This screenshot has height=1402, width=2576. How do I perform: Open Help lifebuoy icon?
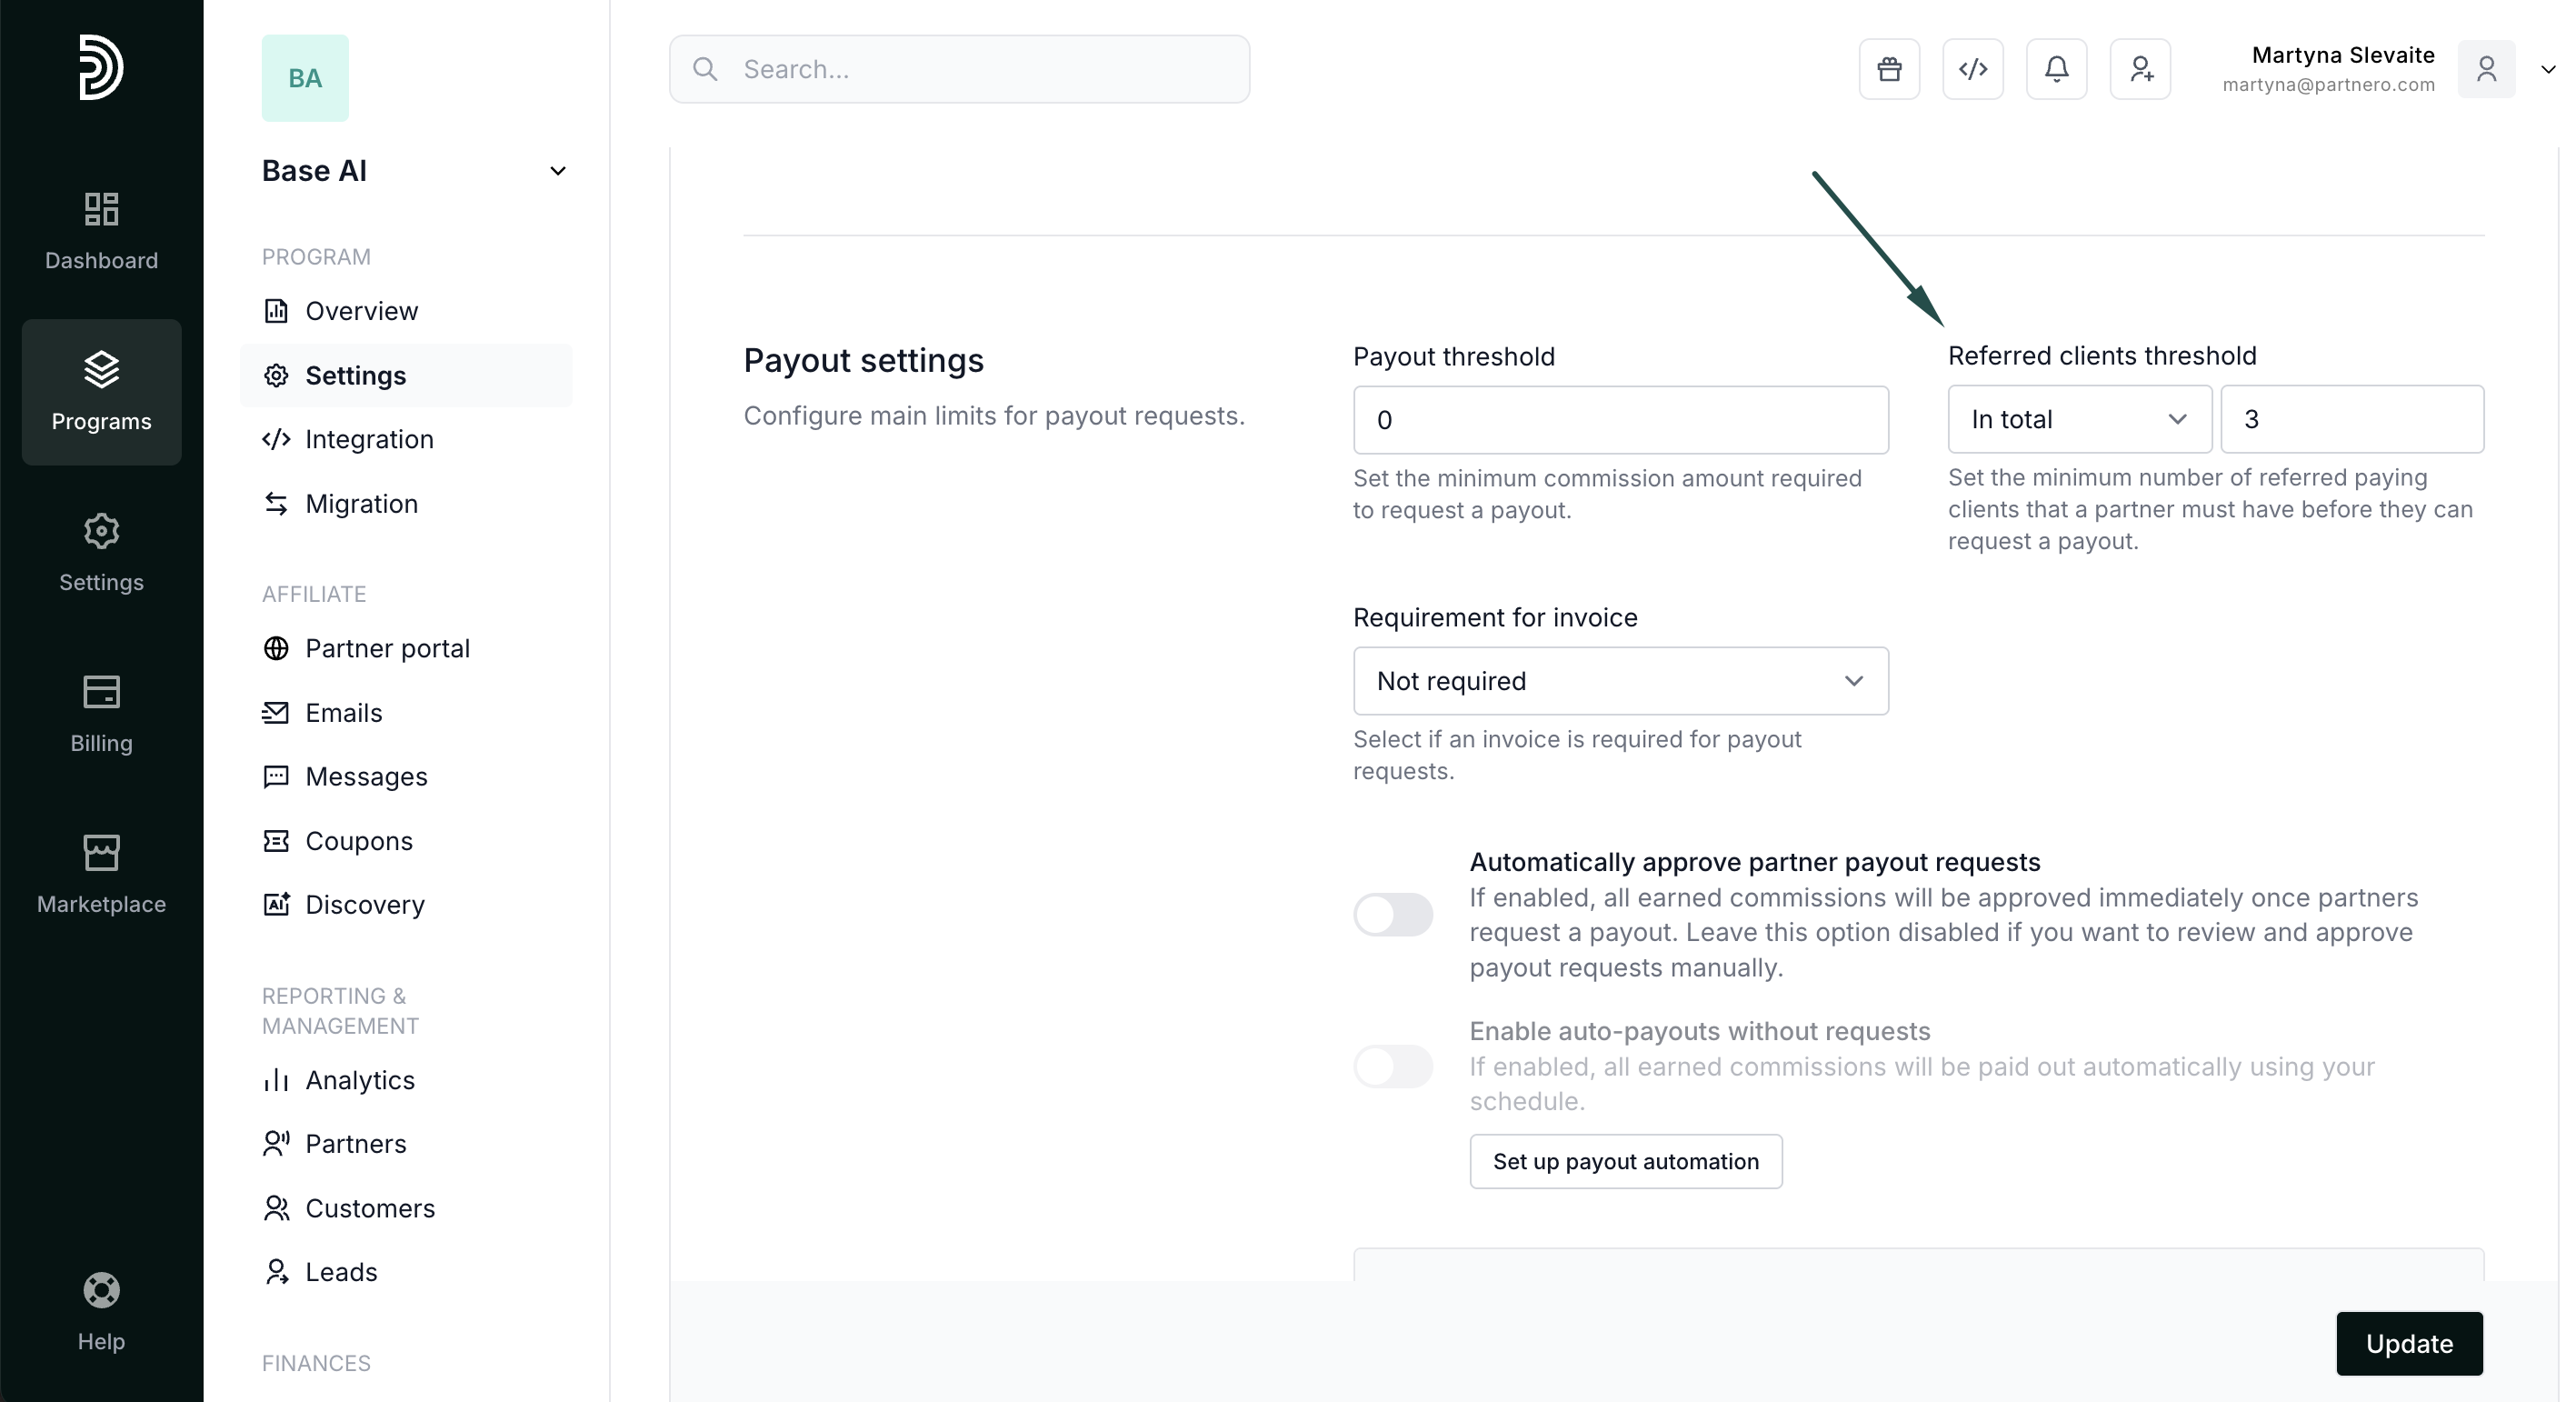point(101,1311)
